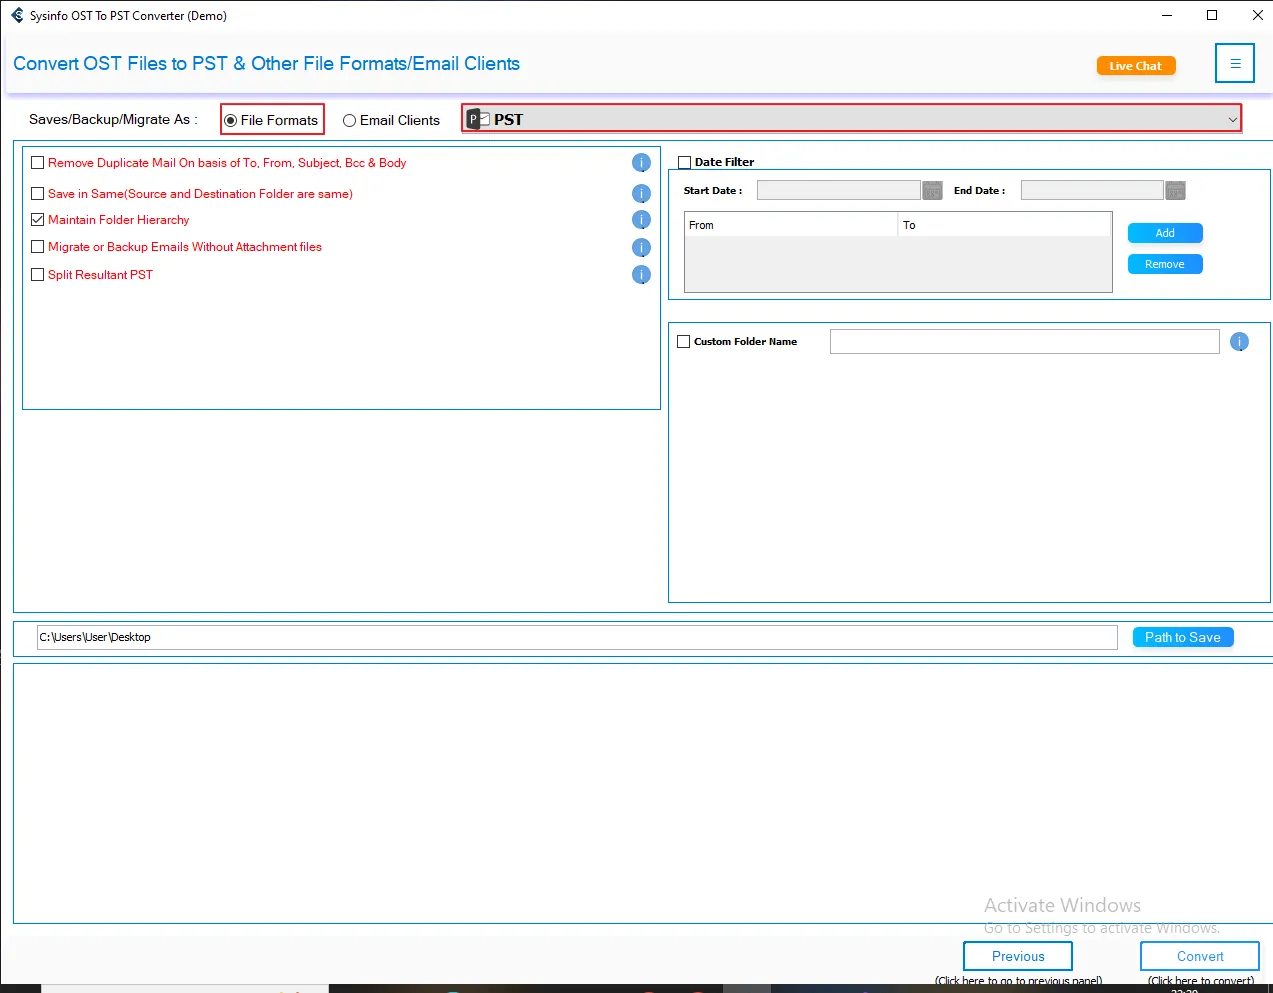
Task: Enable the Date Filter checkbox
Action: coord(685,162)
